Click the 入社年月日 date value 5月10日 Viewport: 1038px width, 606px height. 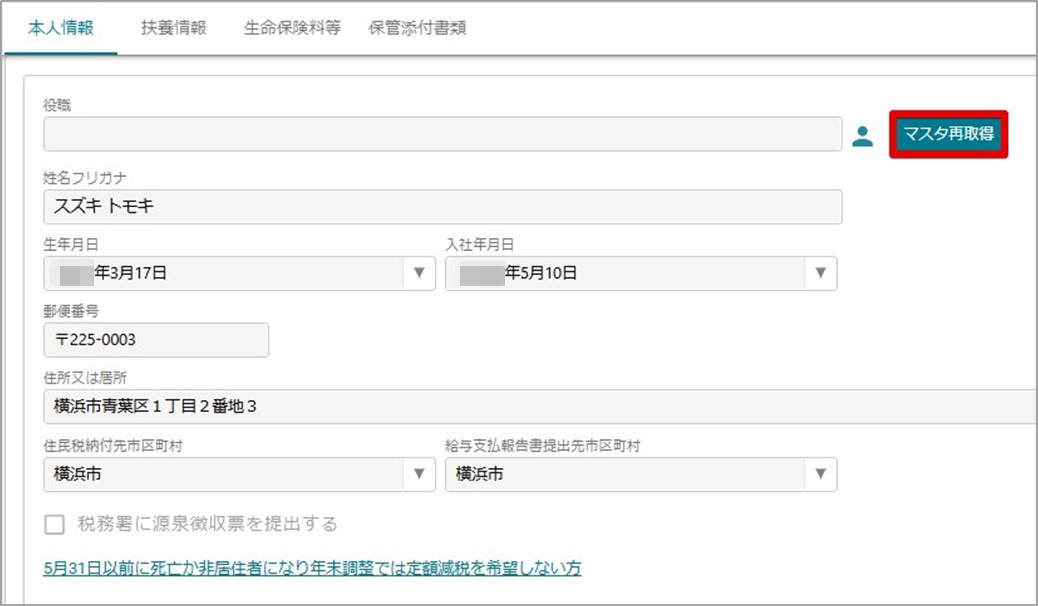(541, 273)
